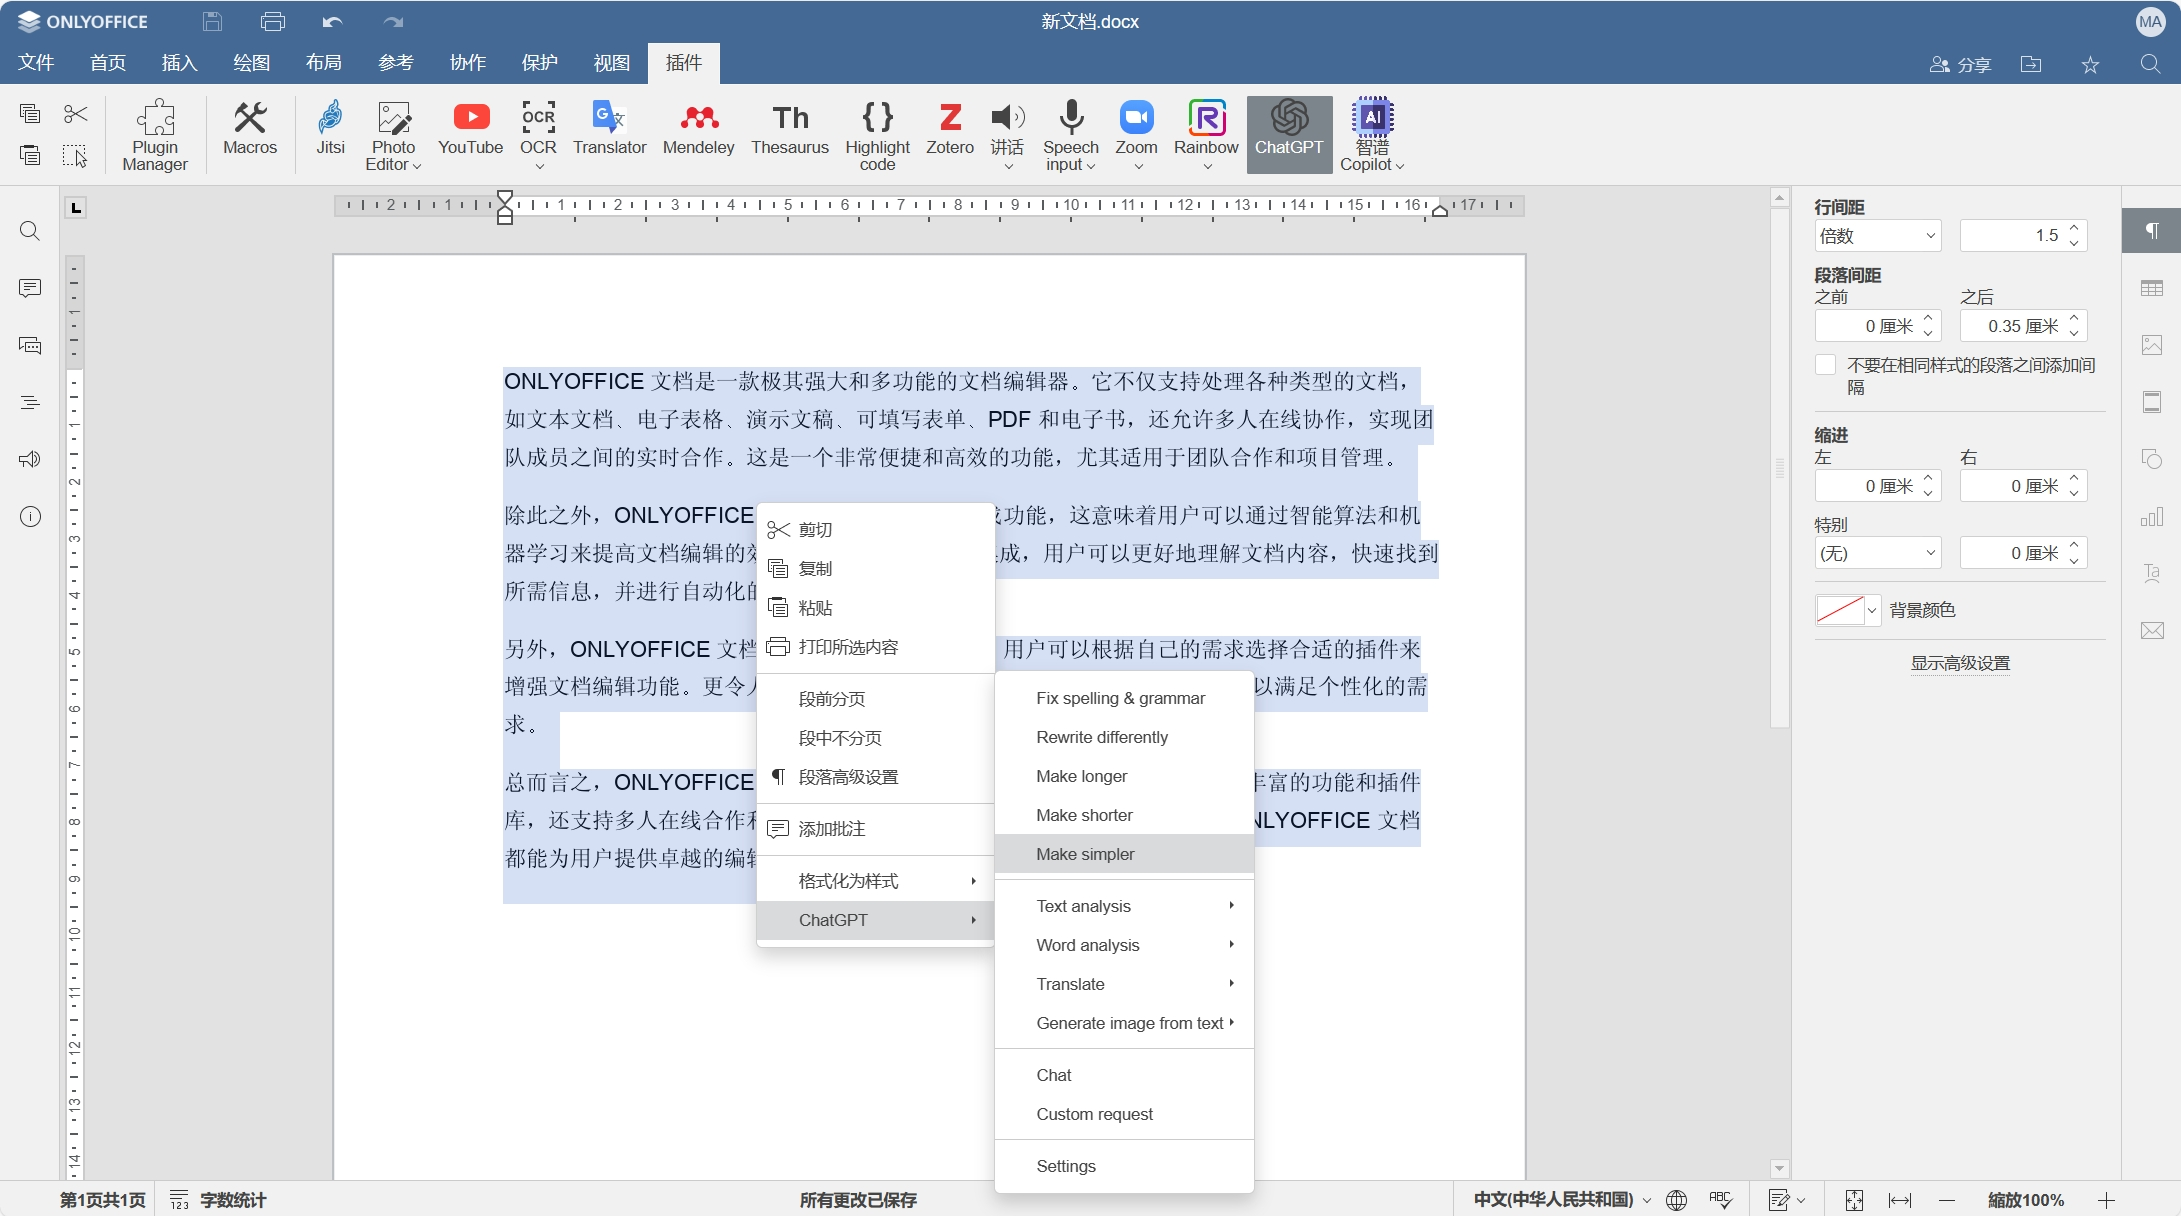The width and height of the screenshot is (2181, 1216).
Task: Undo the last action
Action: (x=333, y=21)
